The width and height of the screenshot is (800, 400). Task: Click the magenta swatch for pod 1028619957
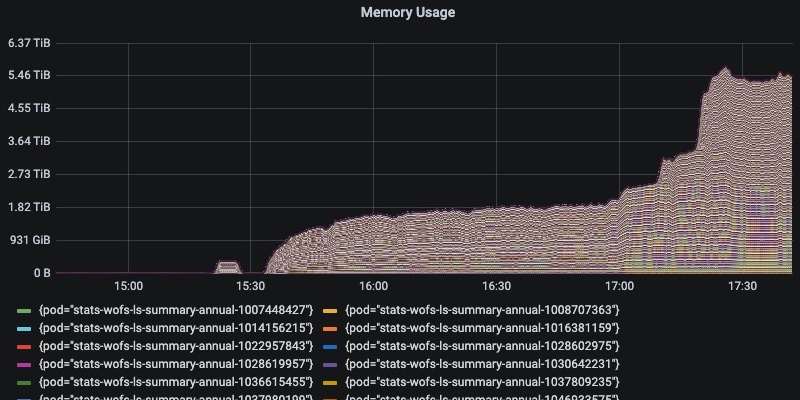coord(24,365)
